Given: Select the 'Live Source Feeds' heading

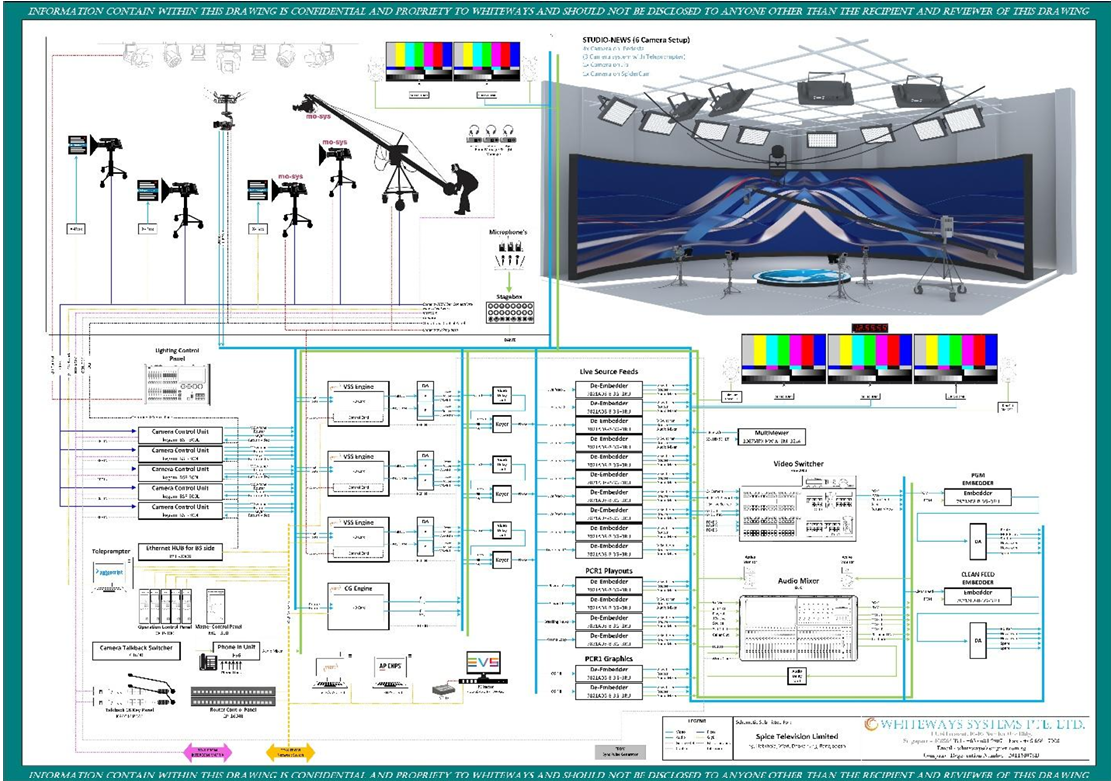Looking at the screenshot, I should (x=609, y=371).
